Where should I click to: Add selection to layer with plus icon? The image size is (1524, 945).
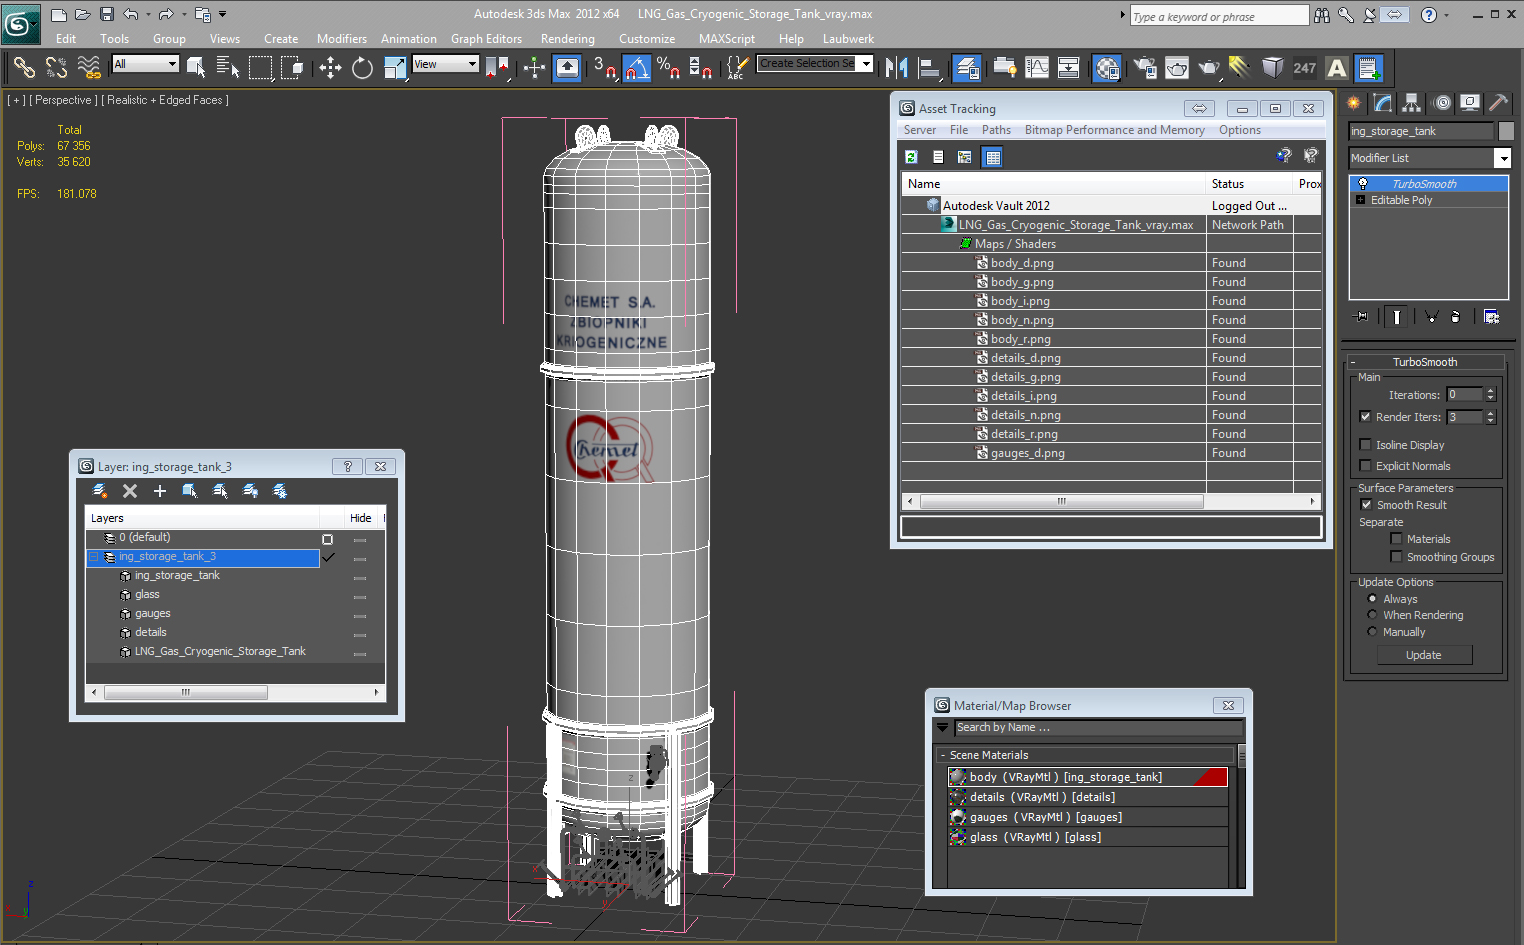[x=160, y=491]
